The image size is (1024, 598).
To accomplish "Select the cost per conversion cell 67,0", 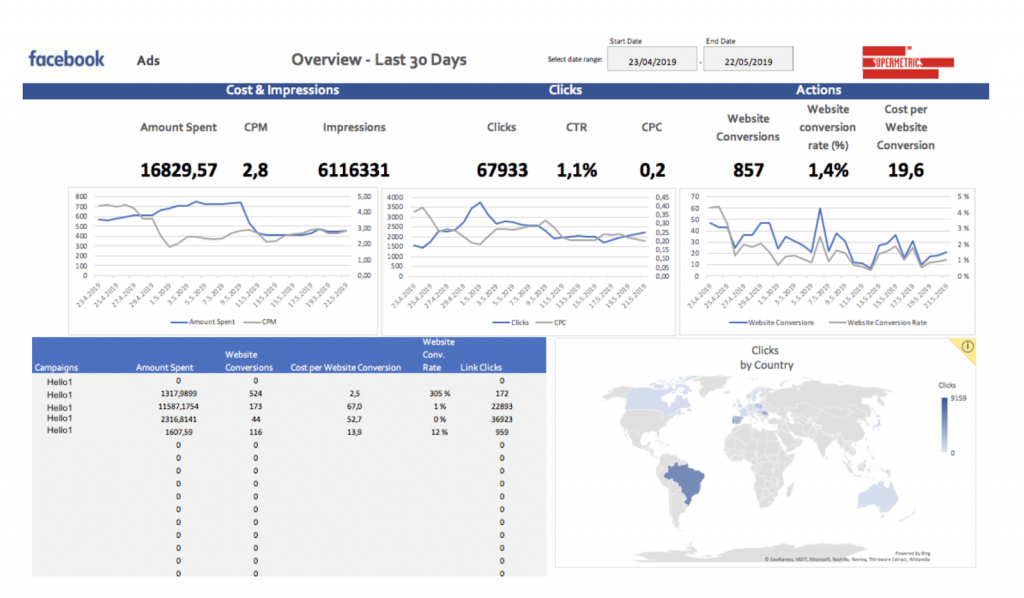I will coord(354,406).
